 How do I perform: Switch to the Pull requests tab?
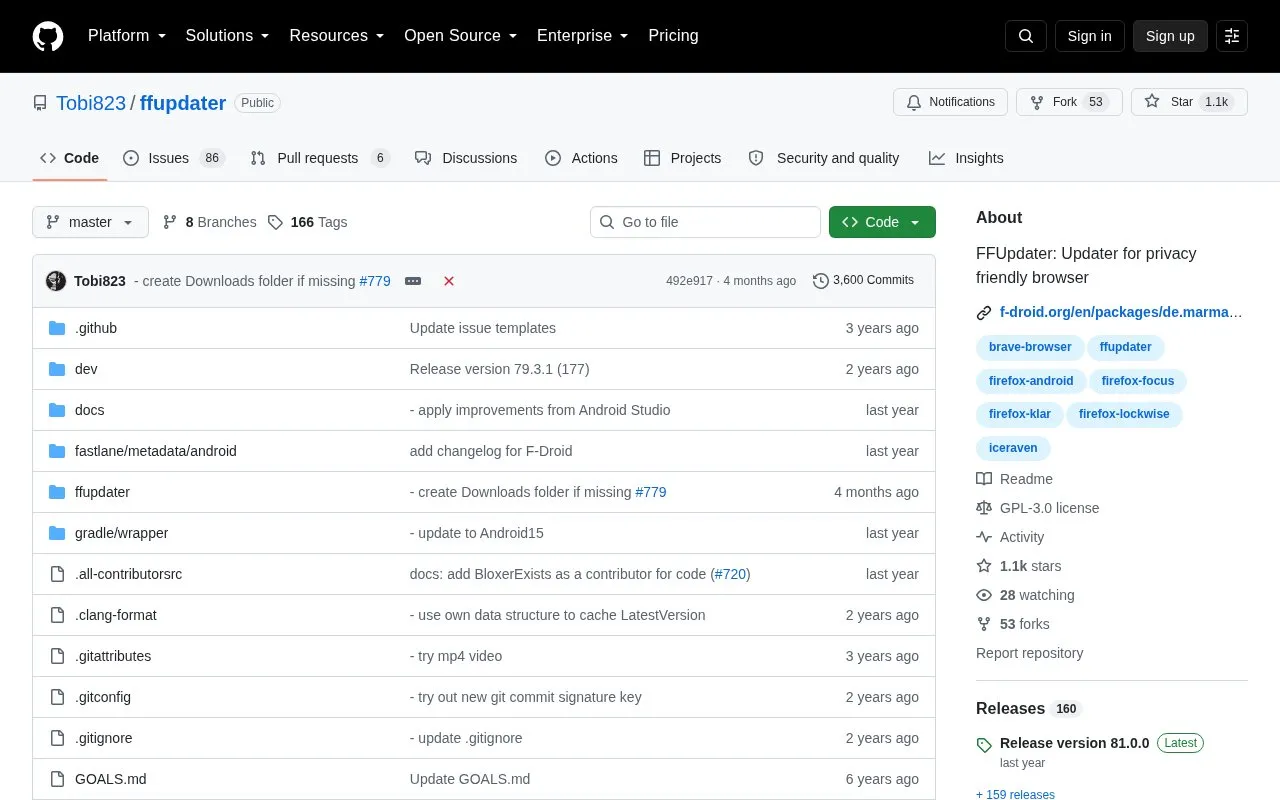pyautogui.click(x=320, y=158)
